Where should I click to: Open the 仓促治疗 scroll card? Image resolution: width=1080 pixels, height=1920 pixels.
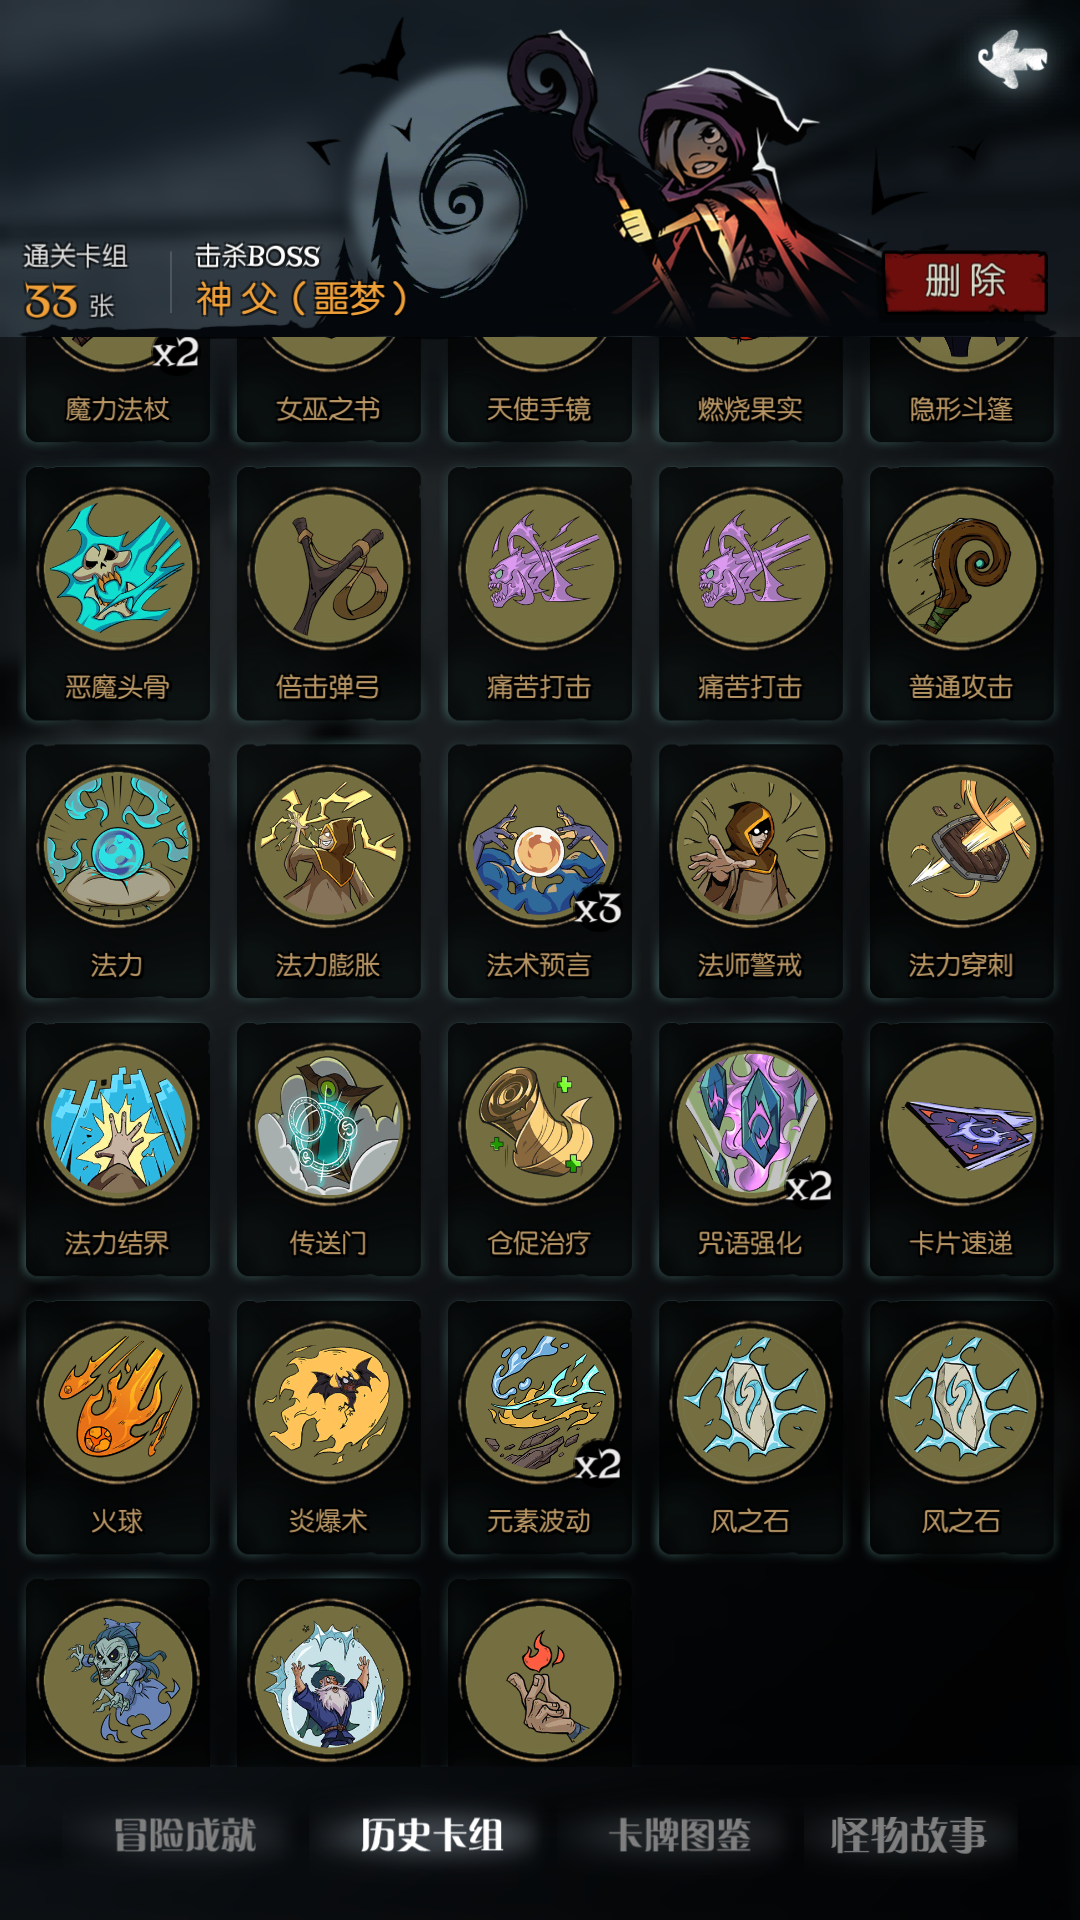coord(539,1149)
